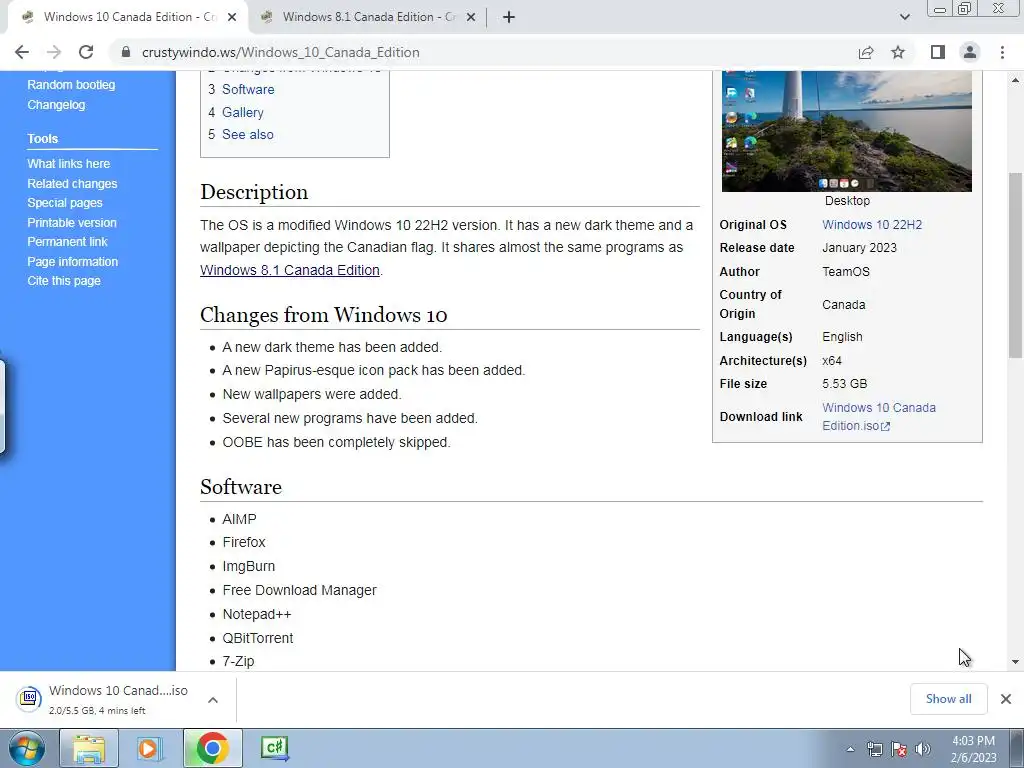
Task: Reload the page with the refresh icon
Action: pyautogui.click(x=86, y=52)
